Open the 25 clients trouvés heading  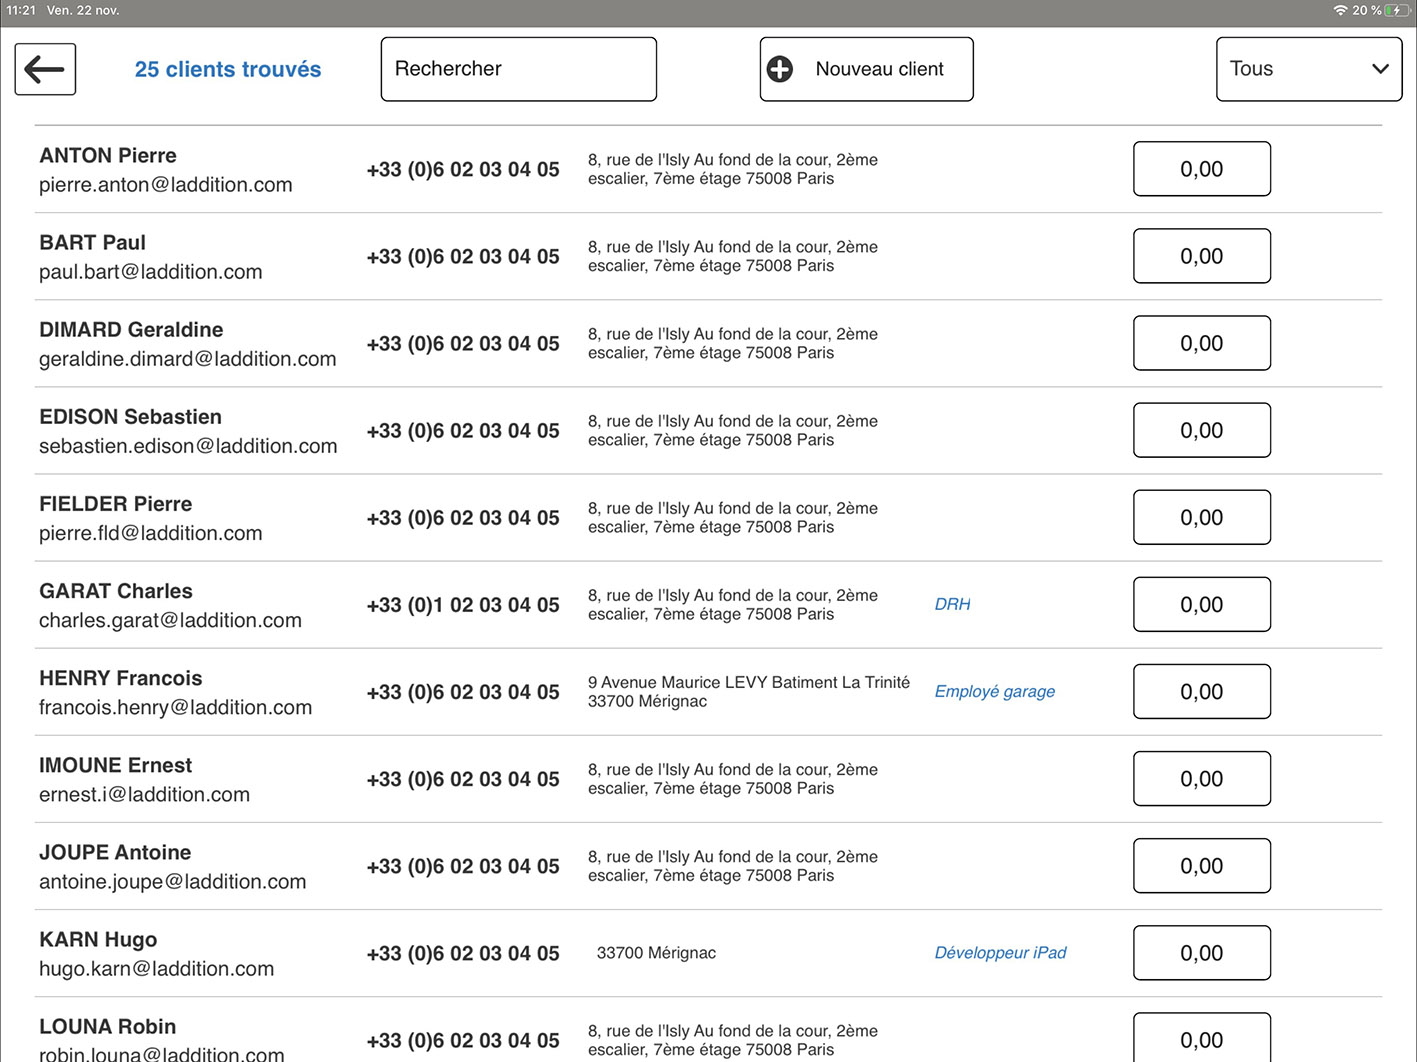(x=228, y=70)
